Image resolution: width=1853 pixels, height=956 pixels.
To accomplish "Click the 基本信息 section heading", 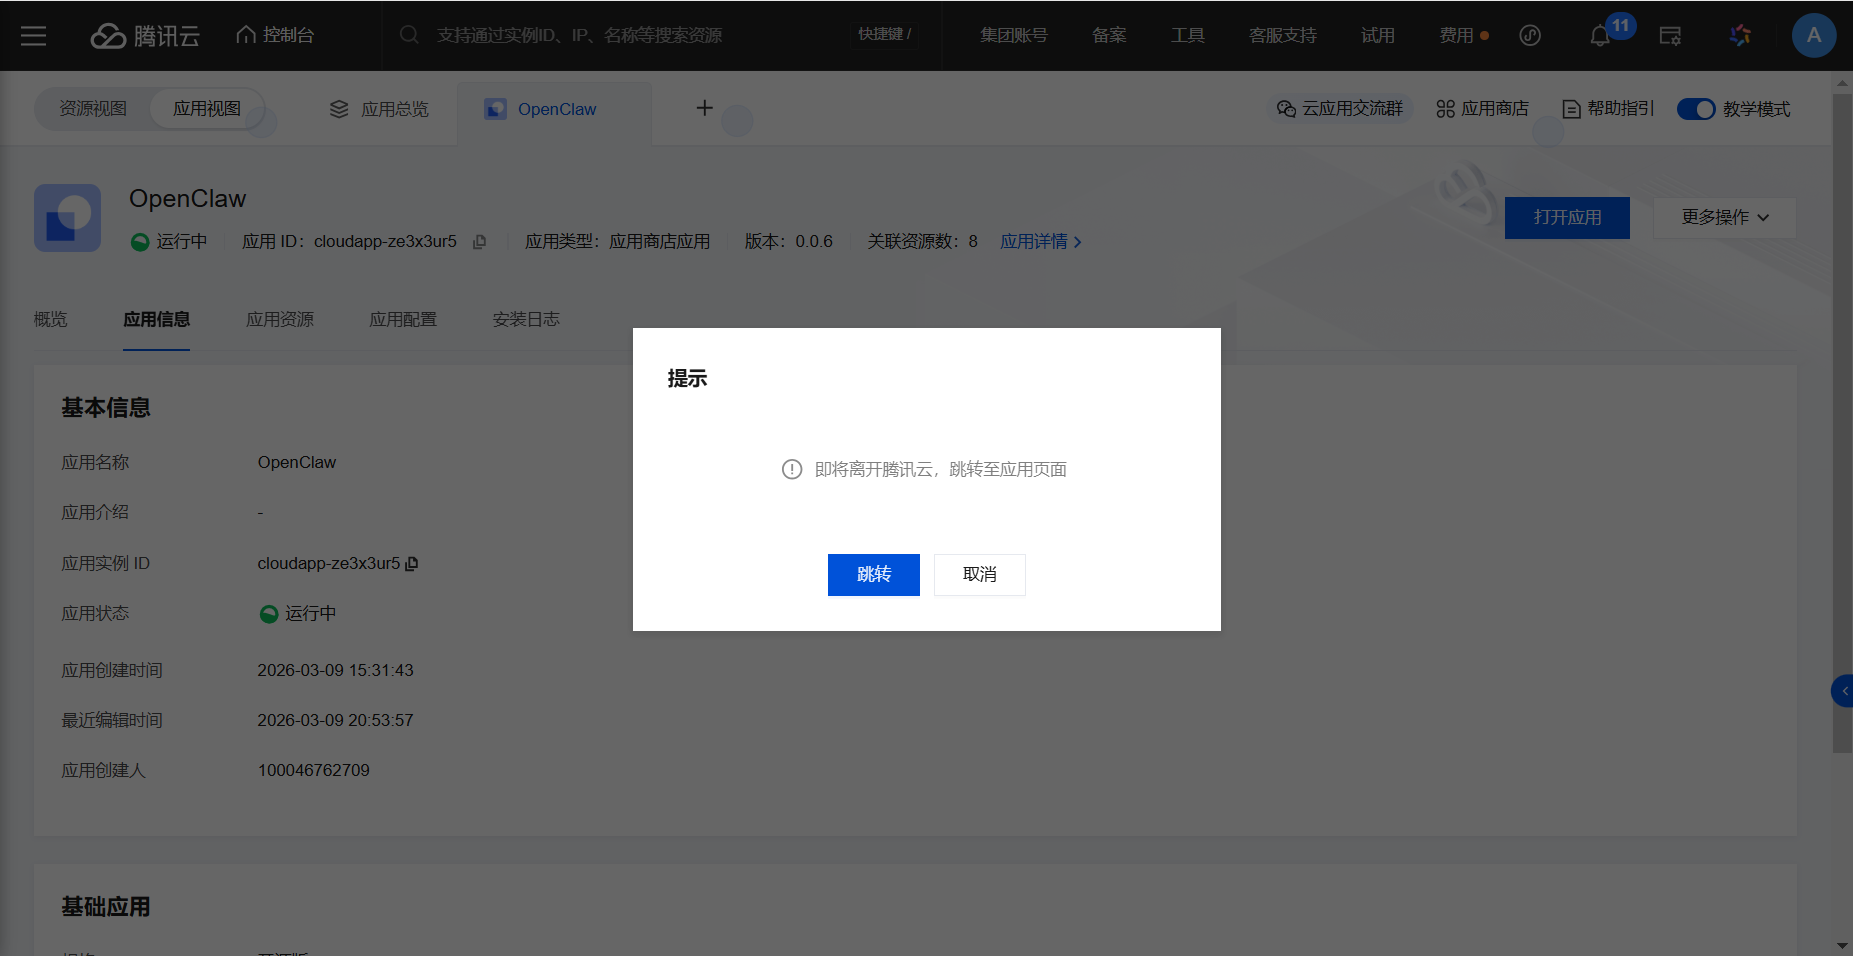I will tap(106, 408).
